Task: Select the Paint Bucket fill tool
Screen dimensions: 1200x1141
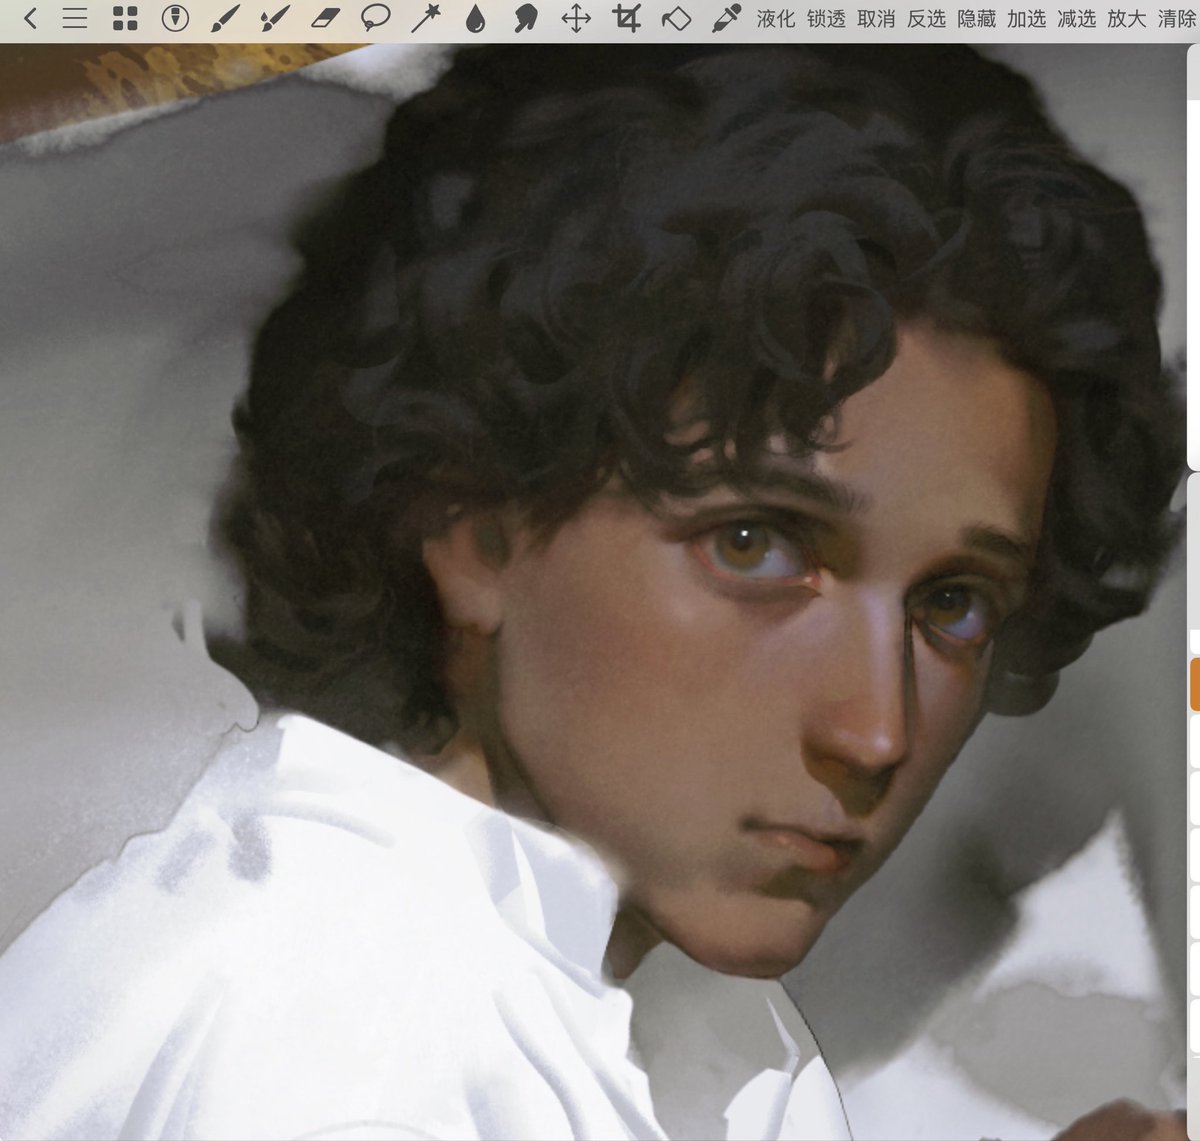Action: (676, 18)
